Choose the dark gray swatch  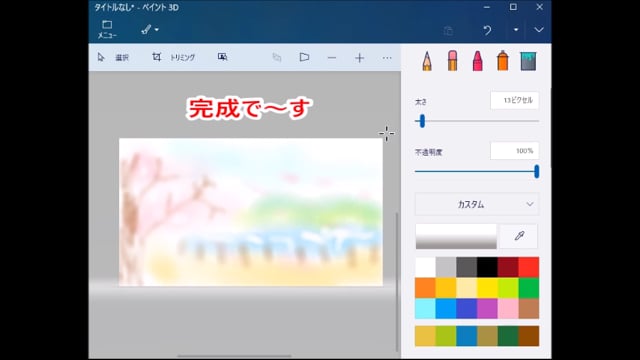467,267
